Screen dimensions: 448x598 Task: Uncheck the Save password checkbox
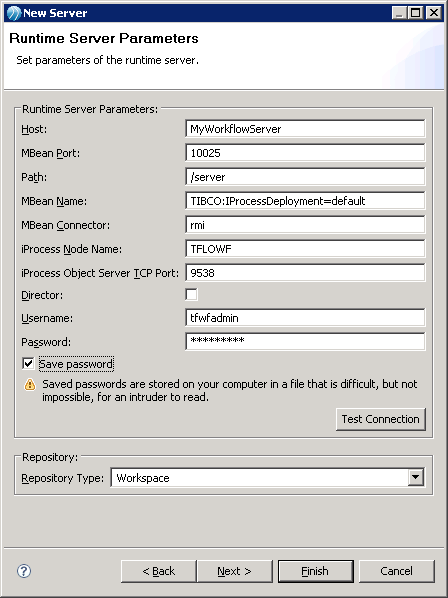pyautogui.click(x=28, y=363)
